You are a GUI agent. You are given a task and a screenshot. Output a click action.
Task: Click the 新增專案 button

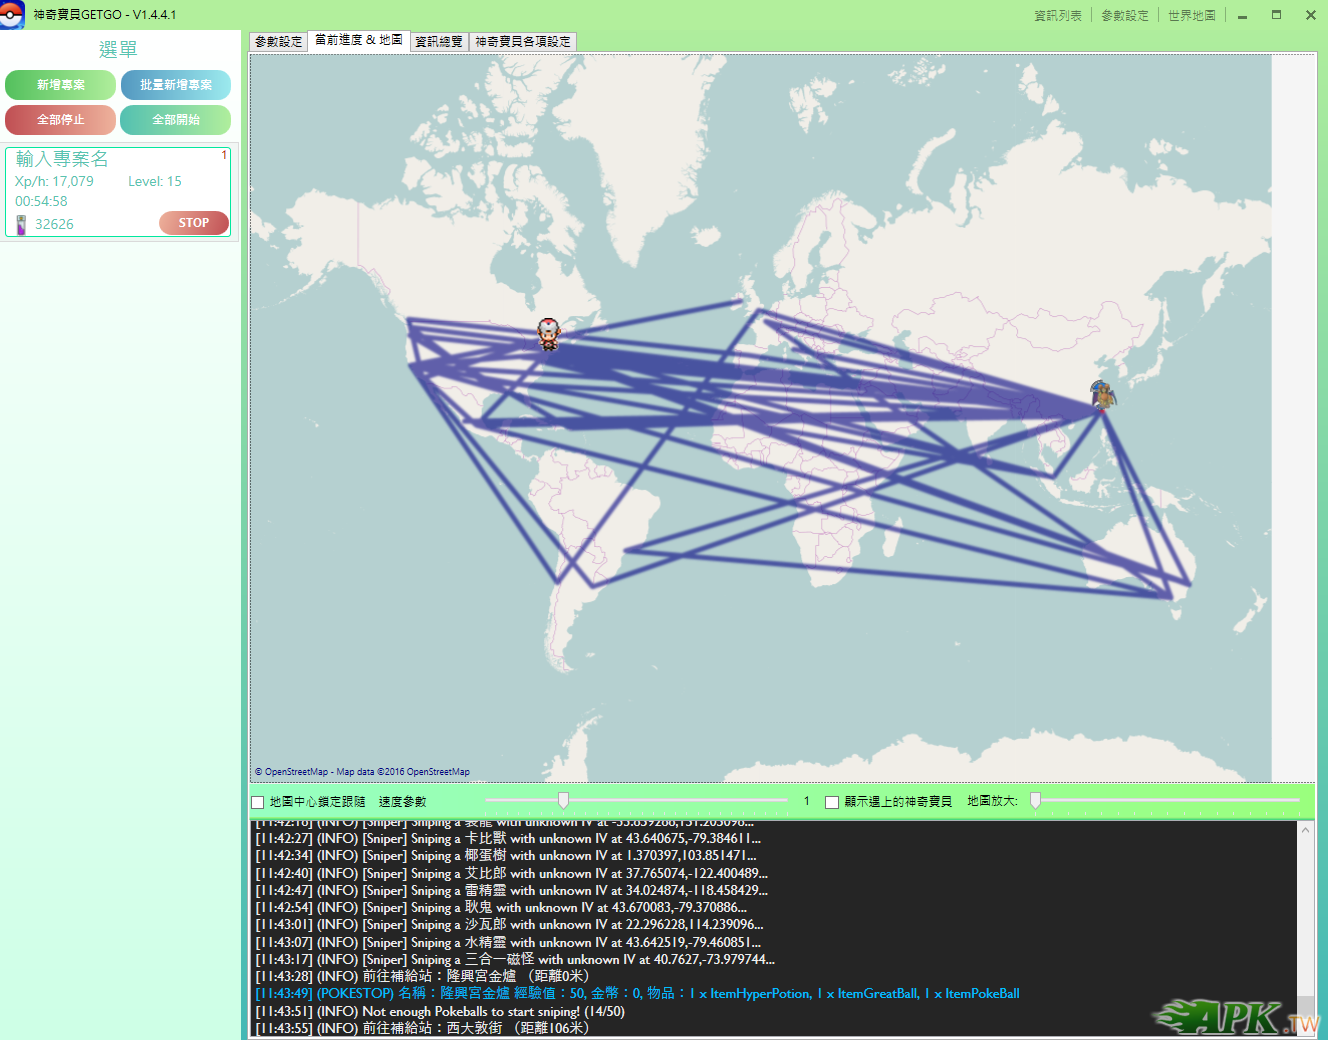coord(60,85)
